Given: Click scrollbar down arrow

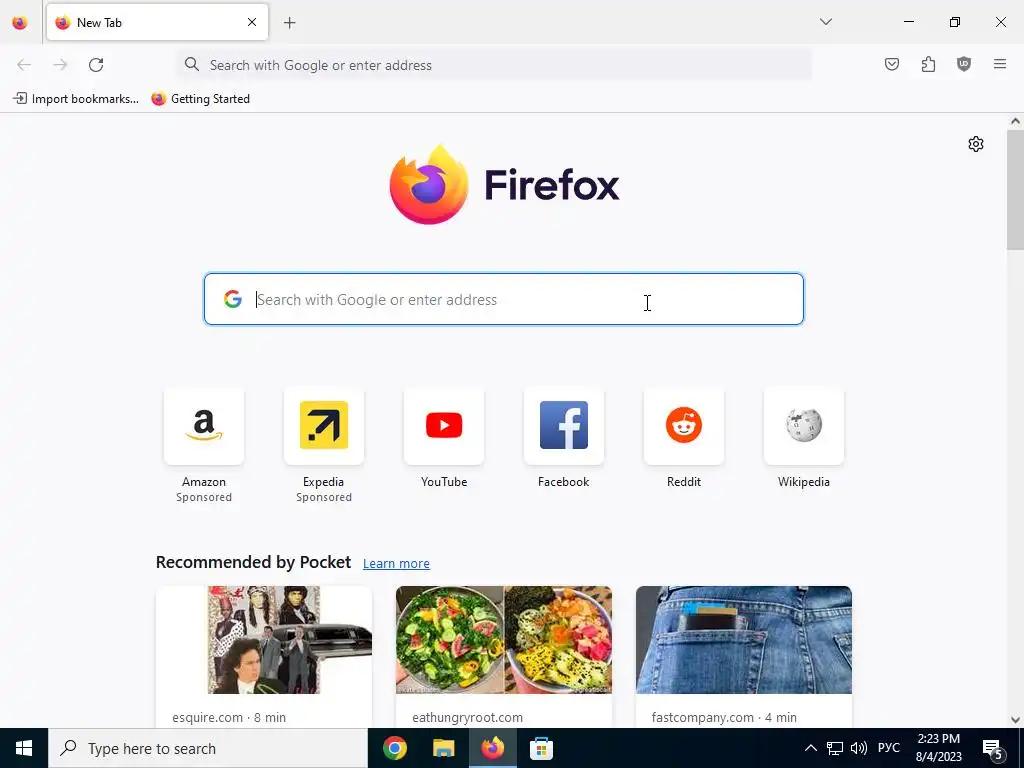Looking at the screenshot, I should [1015, 720].
